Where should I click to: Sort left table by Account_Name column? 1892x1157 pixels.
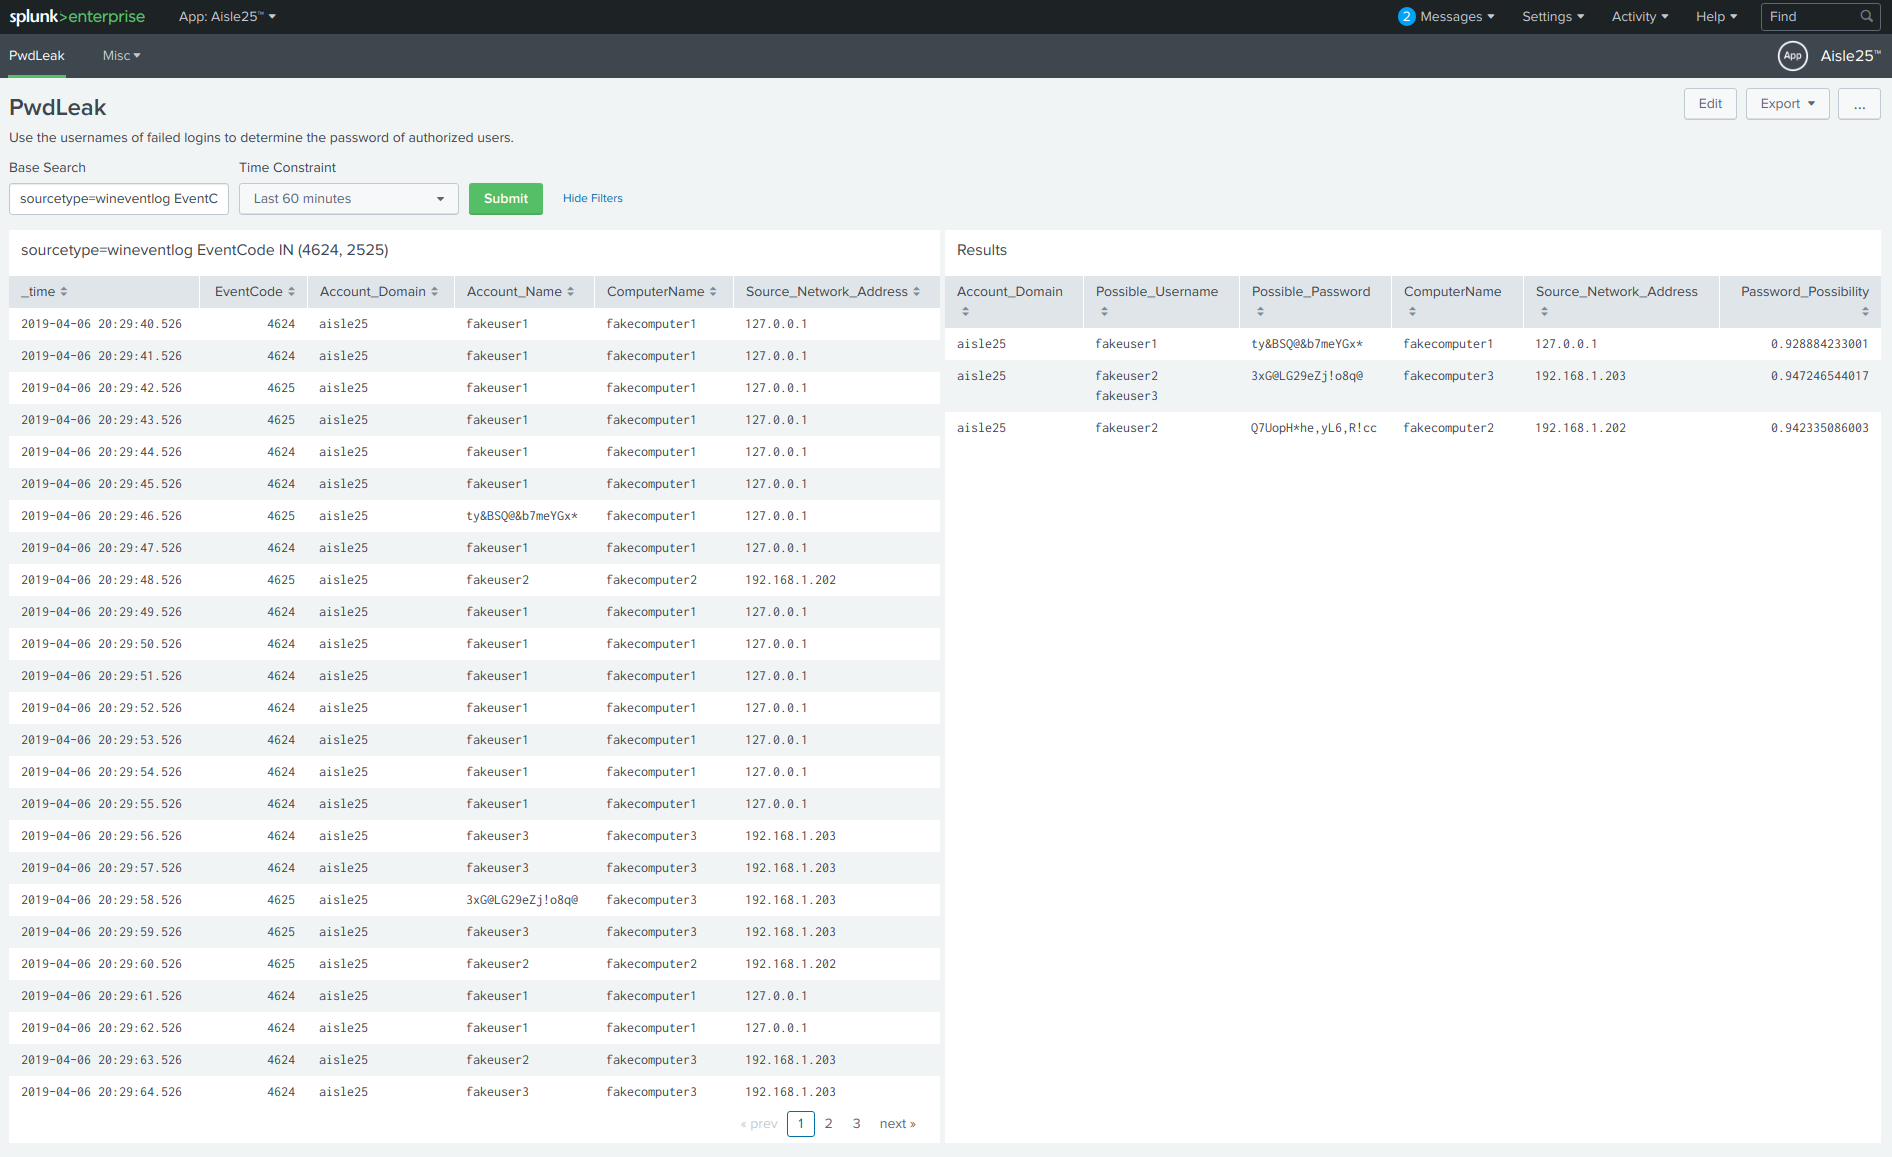(x=521, y=291)
